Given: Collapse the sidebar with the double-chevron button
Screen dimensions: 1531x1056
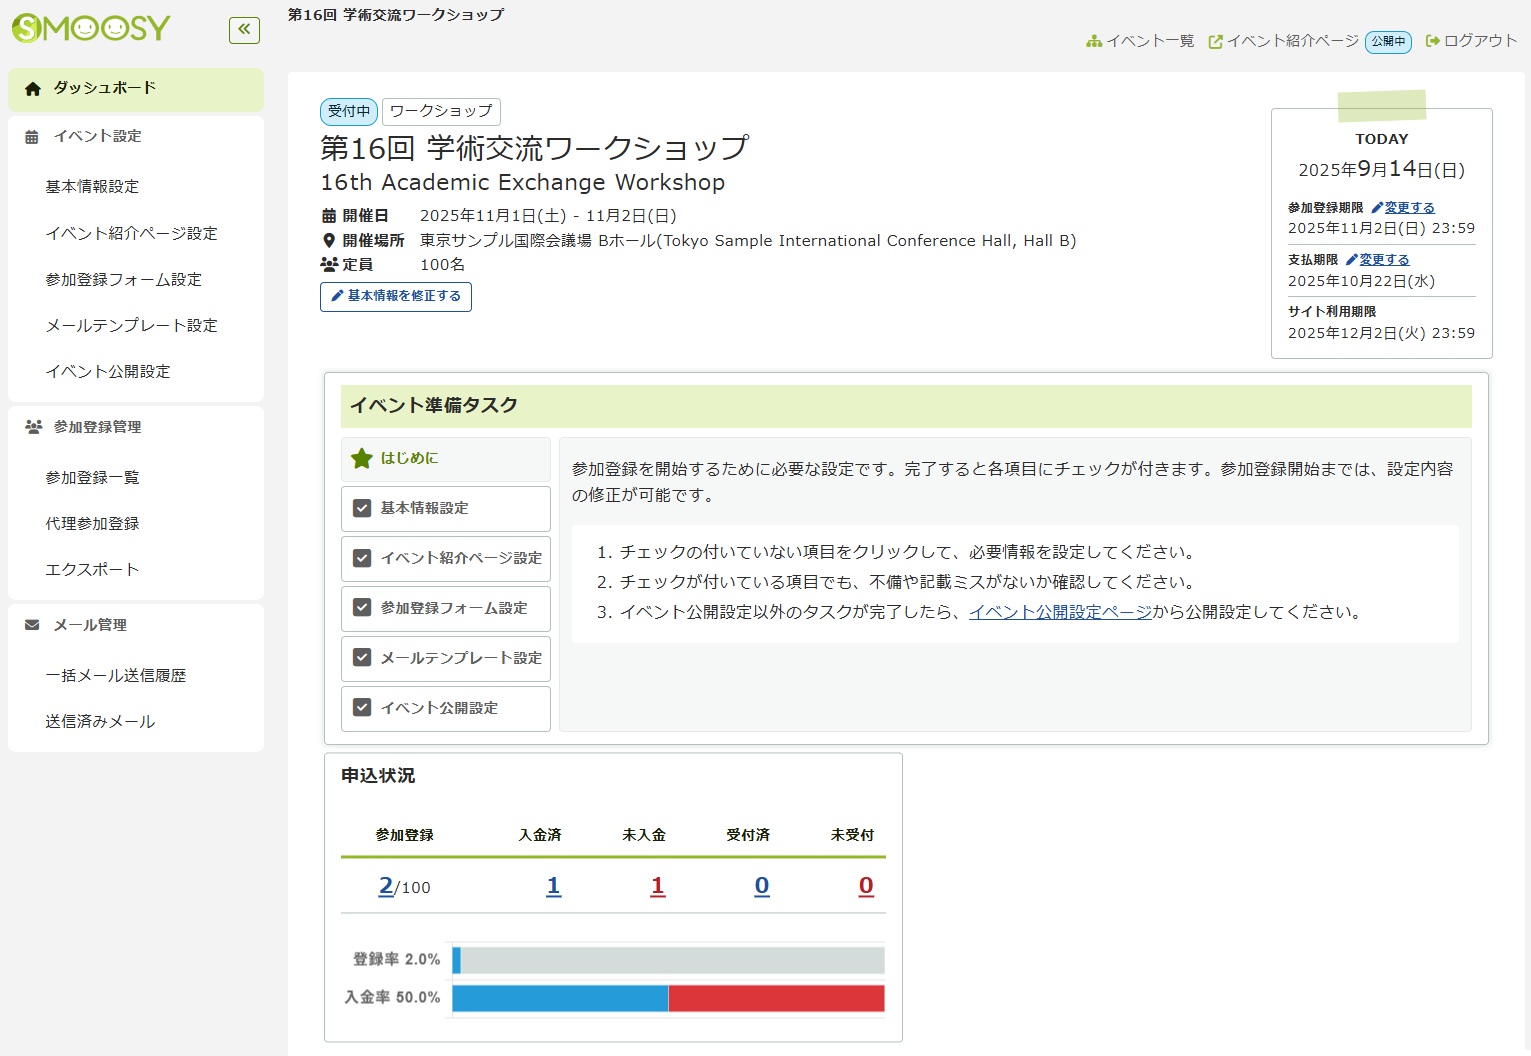Looking at the screenshot, I should point(244,30).
